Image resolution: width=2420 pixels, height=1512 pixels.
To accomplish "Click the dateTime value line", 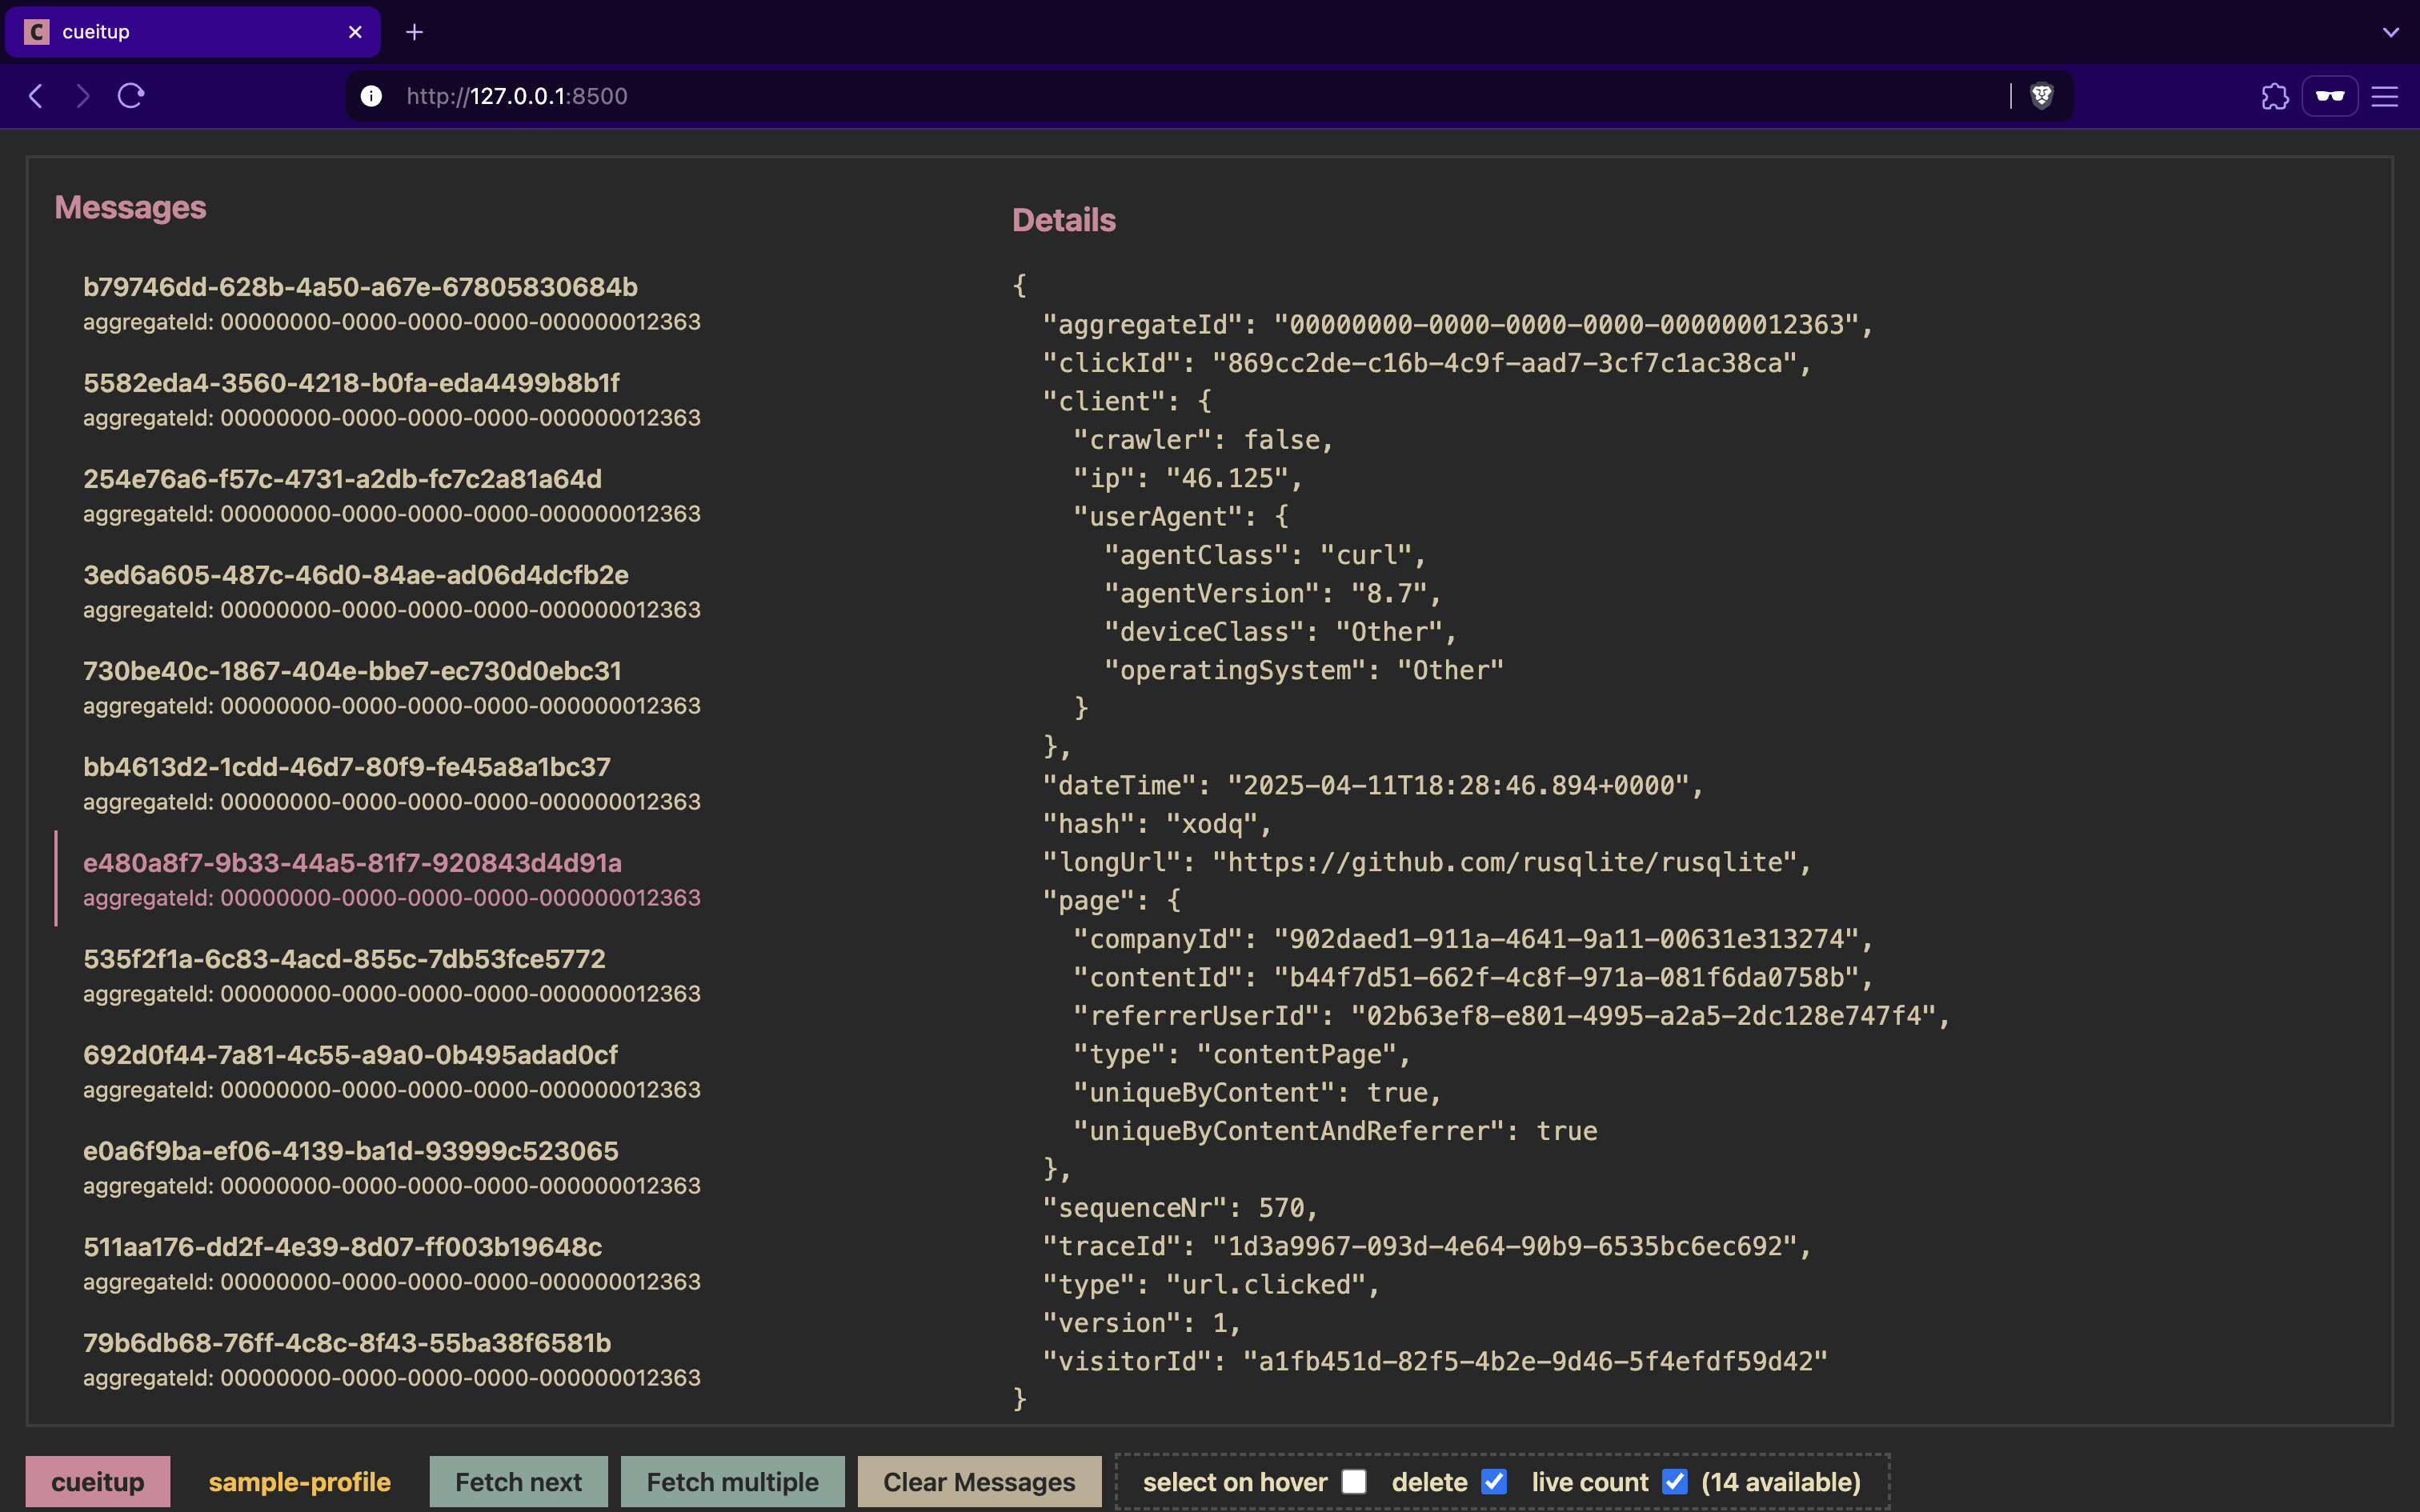I will [1372, 785].
